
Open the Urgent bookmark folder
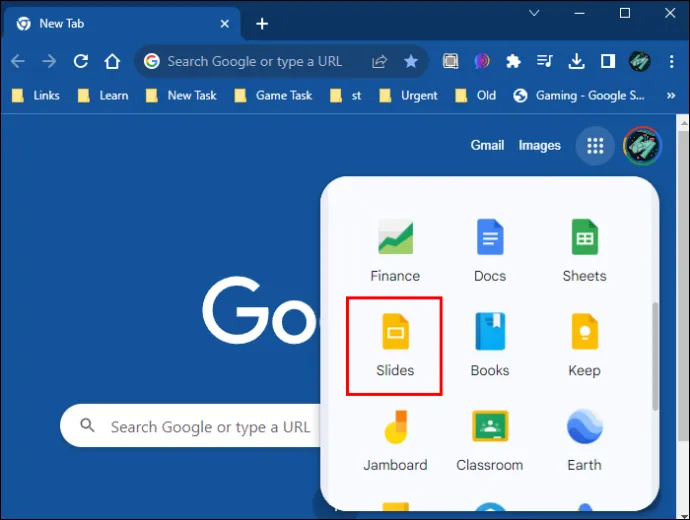408,95
